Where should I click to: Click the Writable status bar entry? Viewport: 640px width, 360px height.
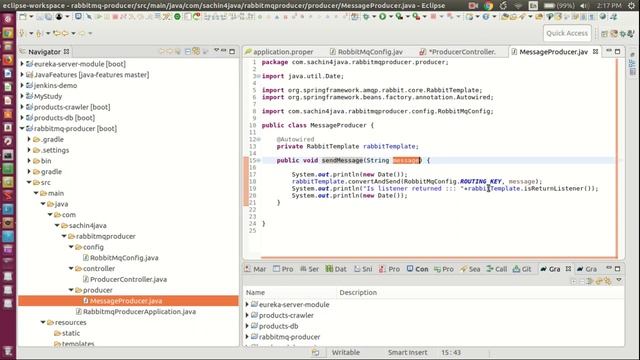[x=345, y=352]
